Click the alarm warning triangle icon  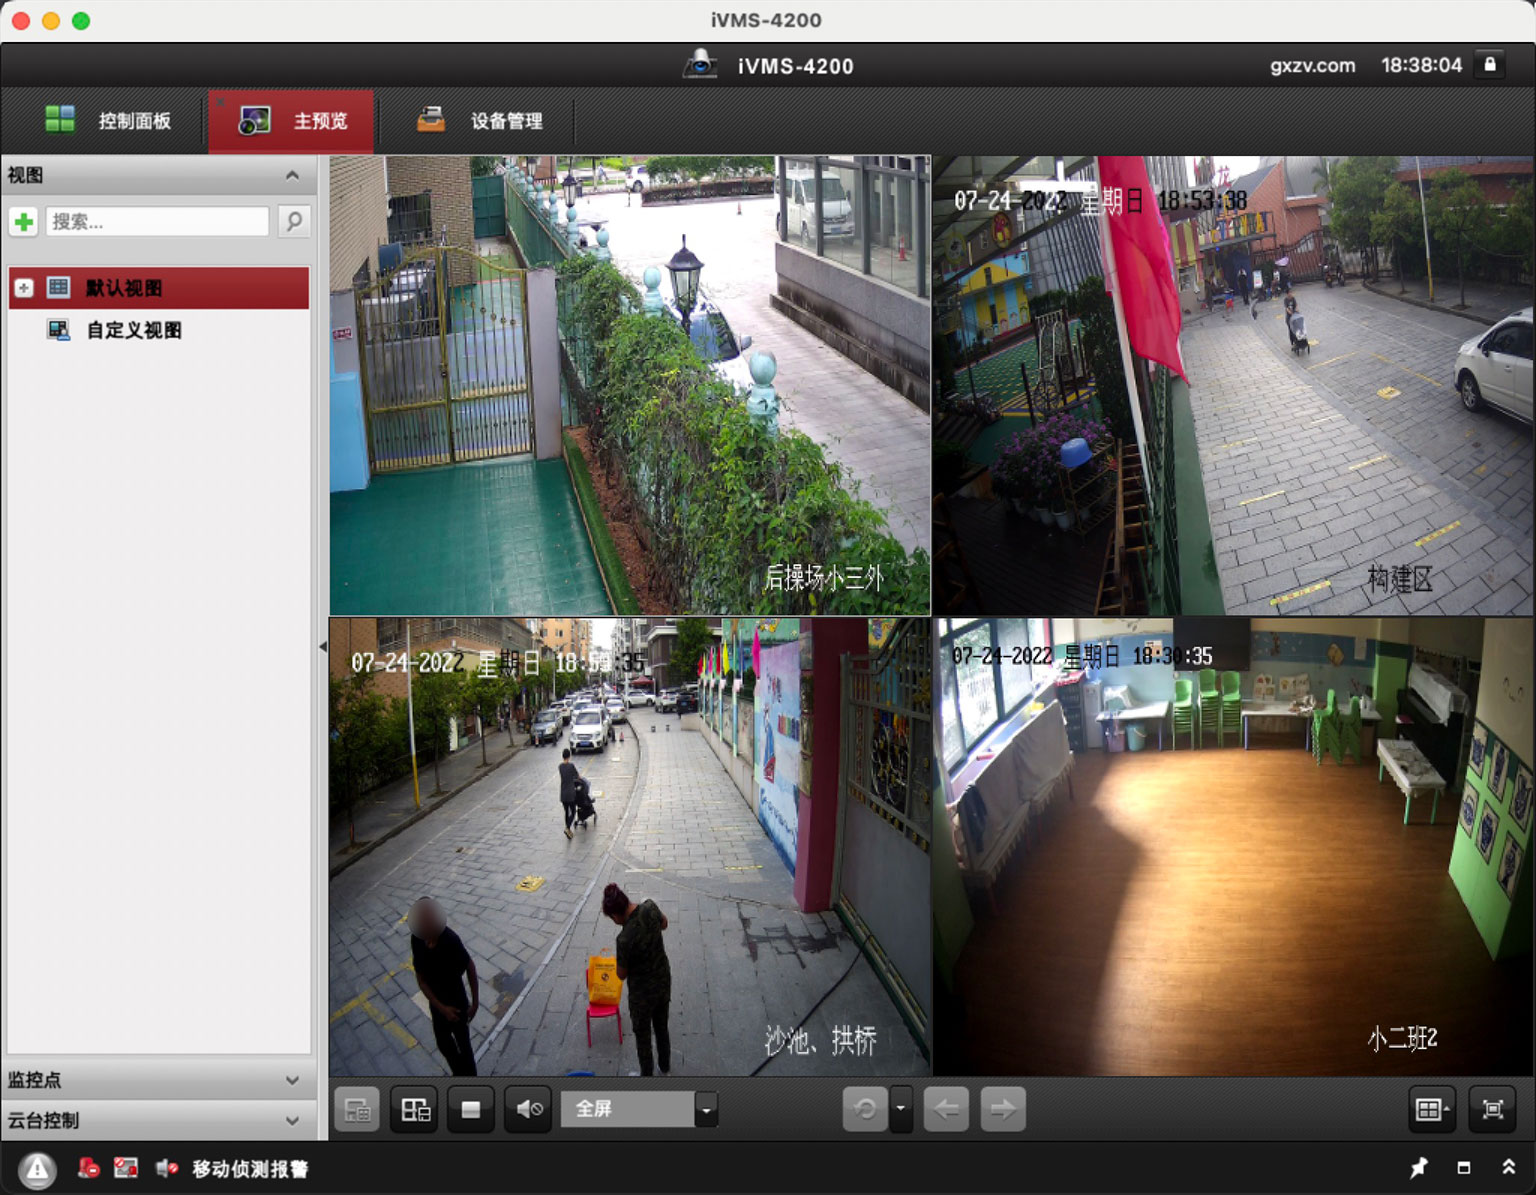point(37,1168)
